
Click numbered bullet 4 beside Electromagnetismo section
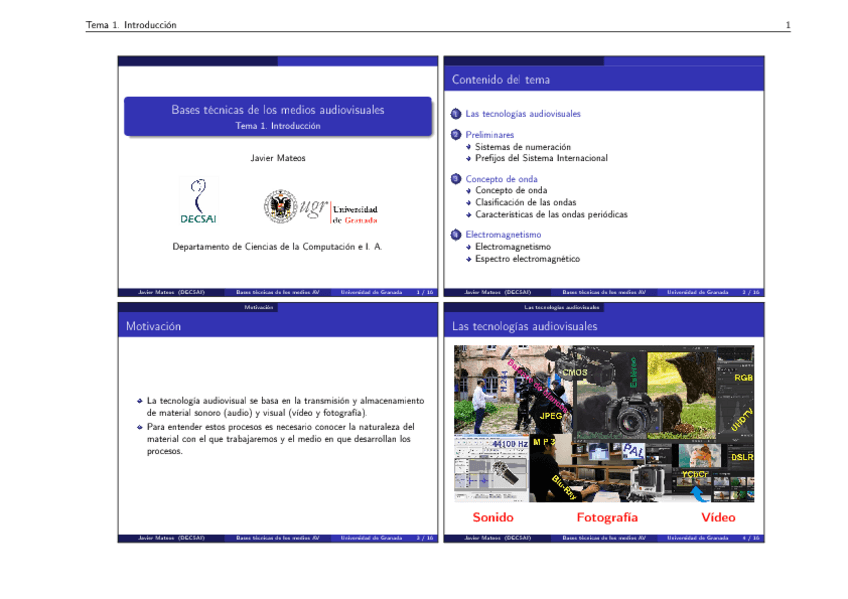tap(455, 235)
